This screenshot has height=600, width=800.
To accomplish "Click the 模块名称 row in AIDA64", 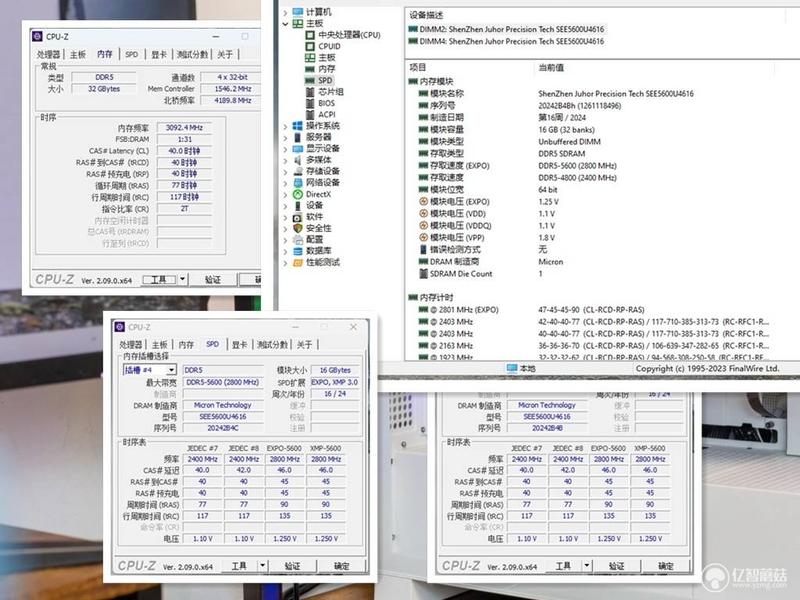I will tap(551, 94).
